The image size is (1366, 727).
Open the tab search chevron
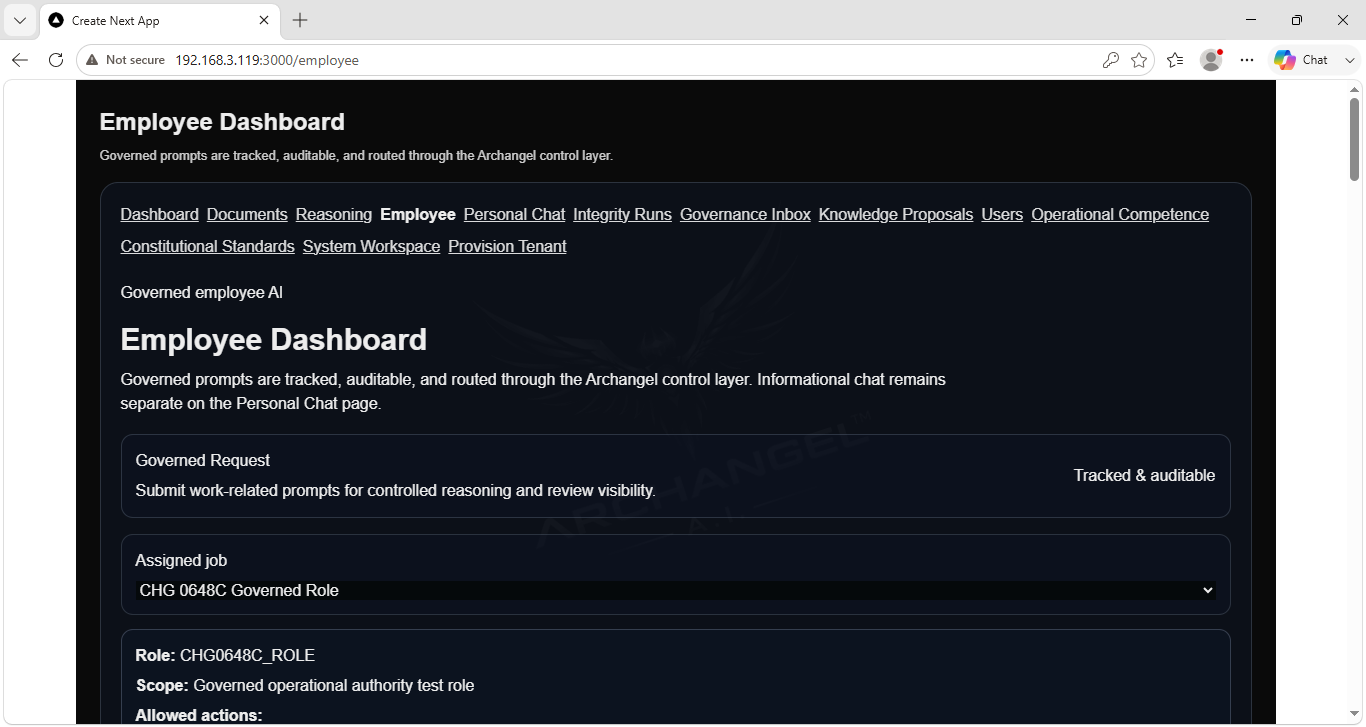coord(20,20)
